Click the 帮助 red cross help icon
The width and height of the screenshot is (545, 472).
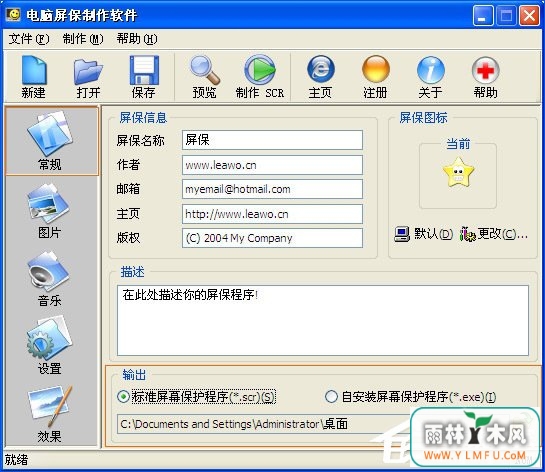(486, 77)
